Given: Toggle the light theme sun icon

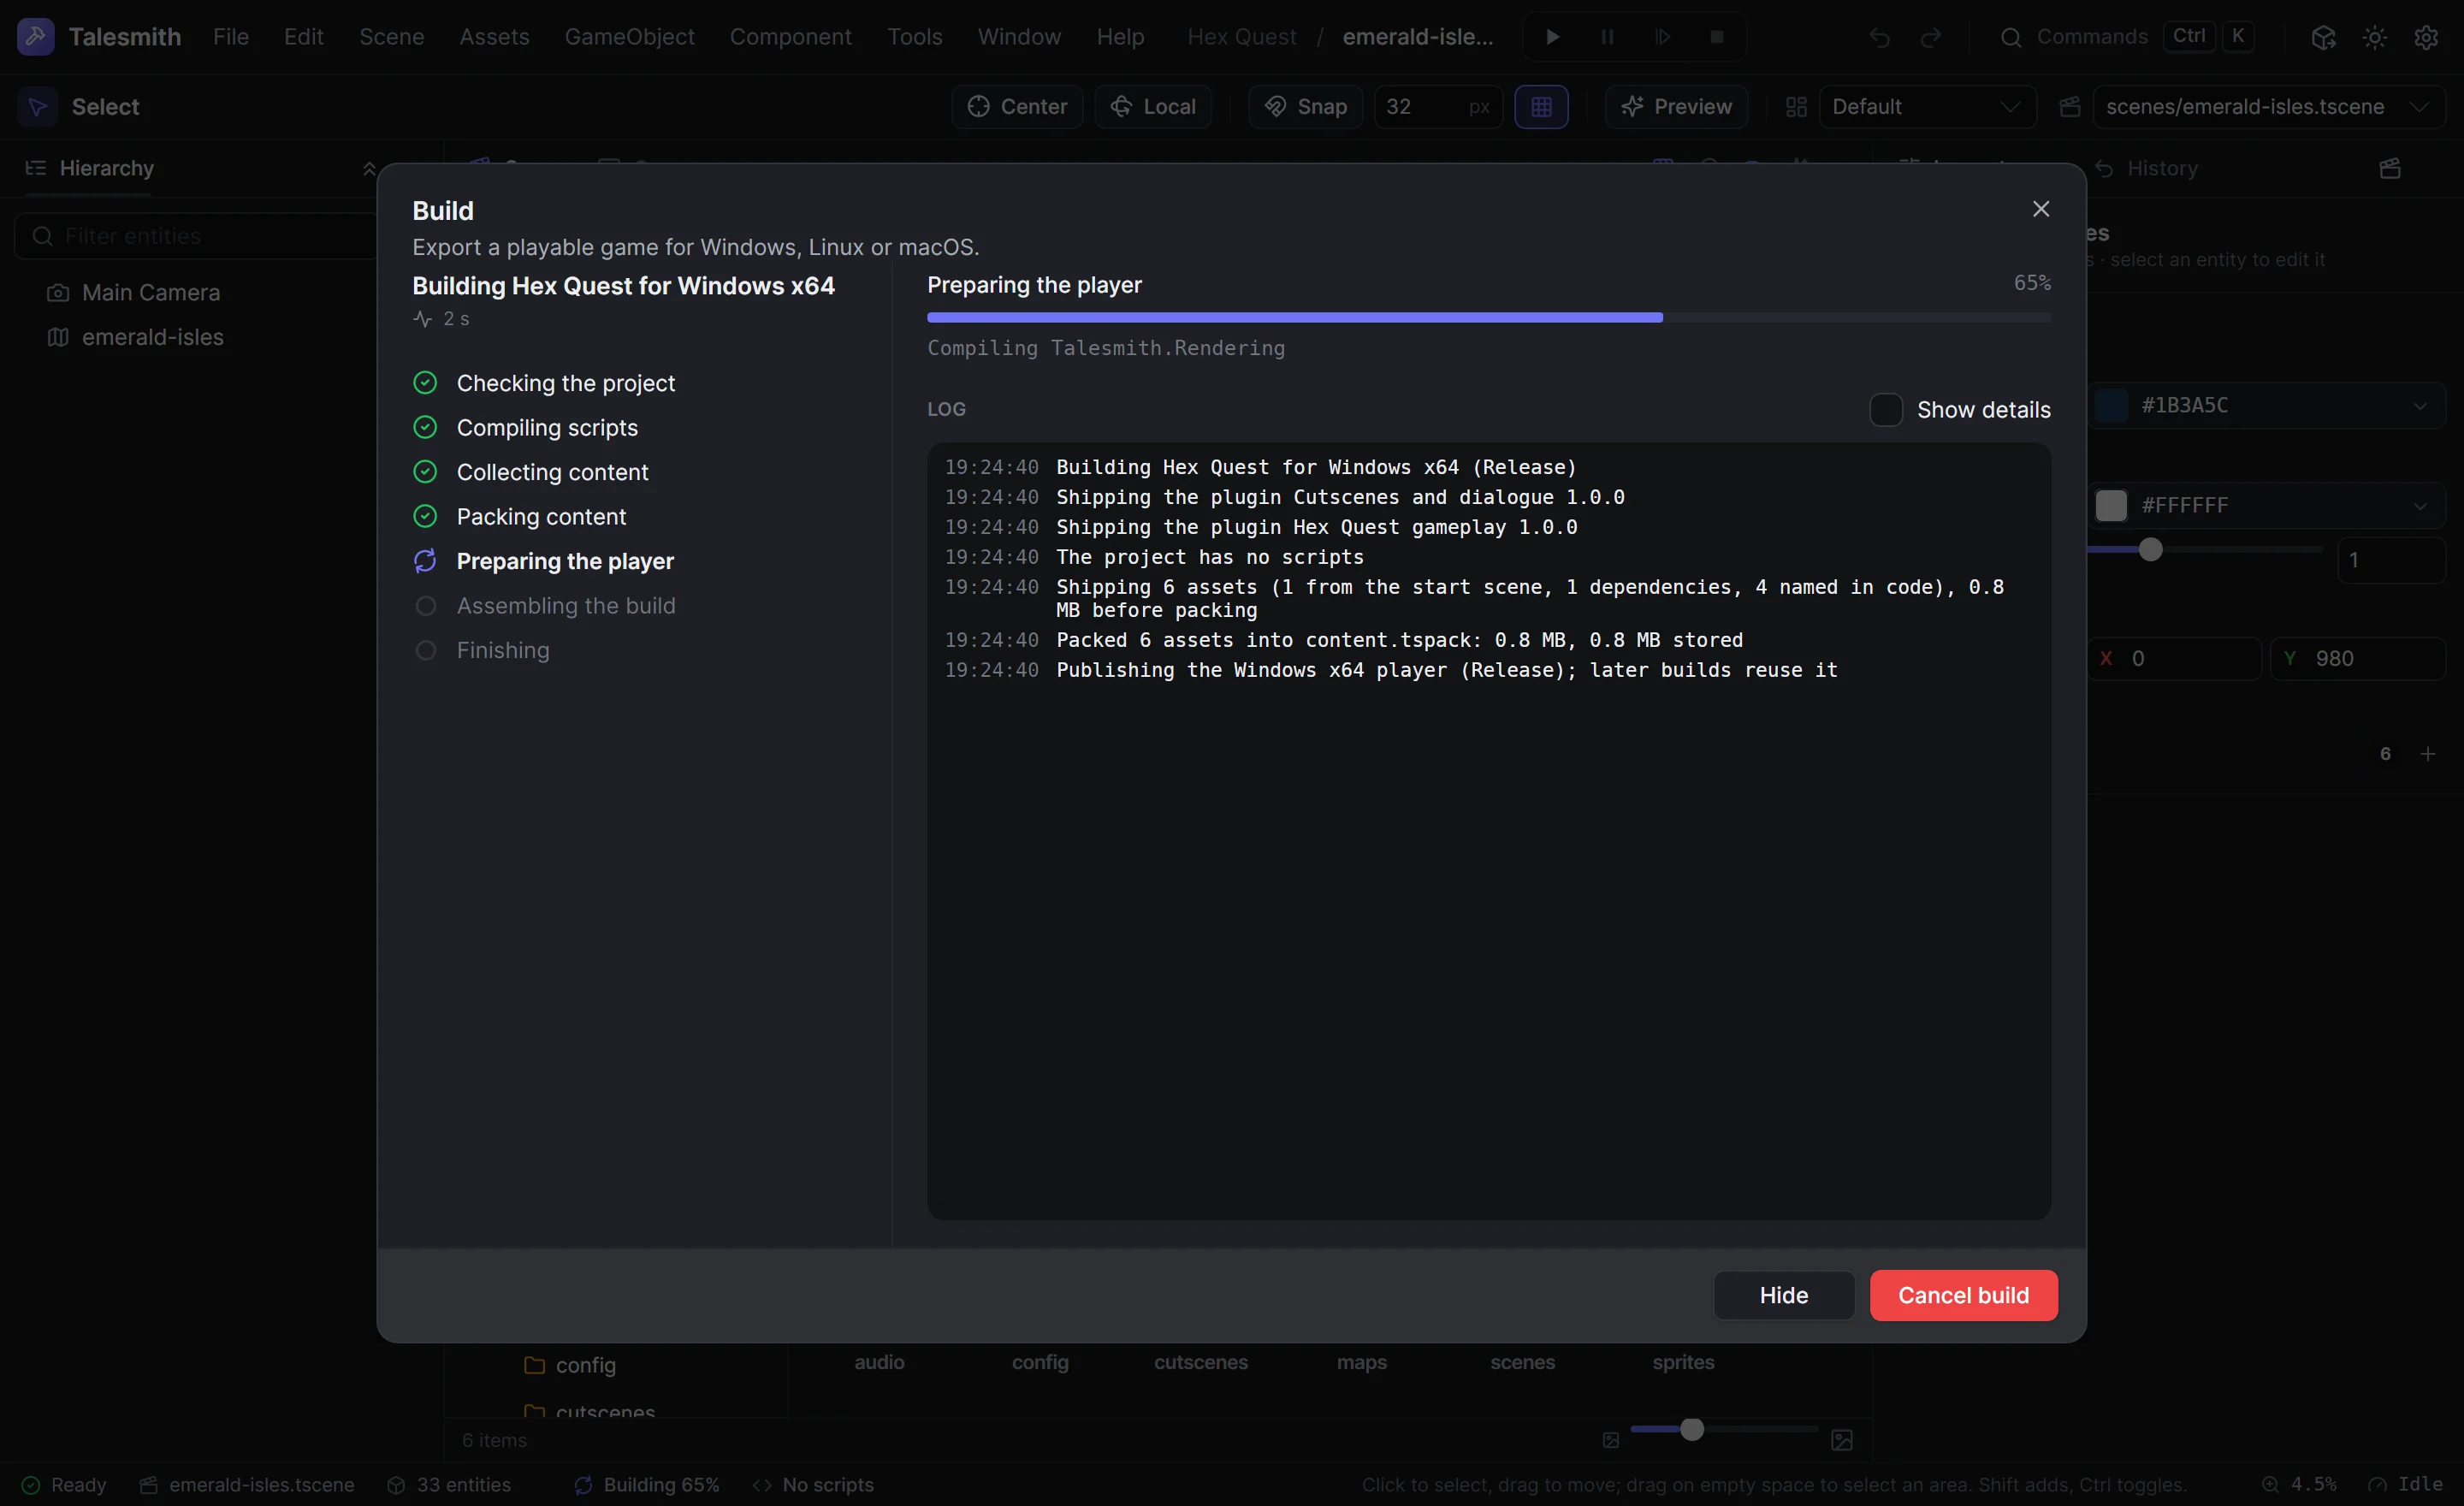Looking at the screenshot, I should 2374,37.
